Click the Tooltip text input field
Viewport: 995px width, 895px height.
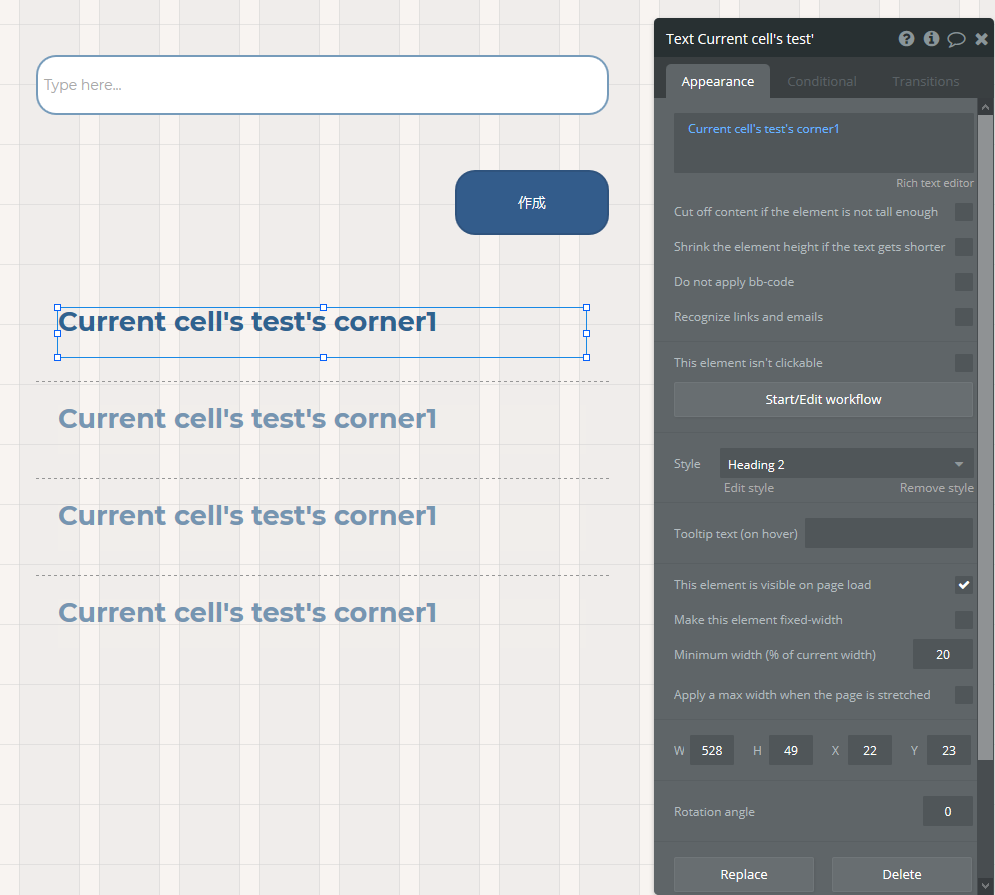tap(888, 533)
